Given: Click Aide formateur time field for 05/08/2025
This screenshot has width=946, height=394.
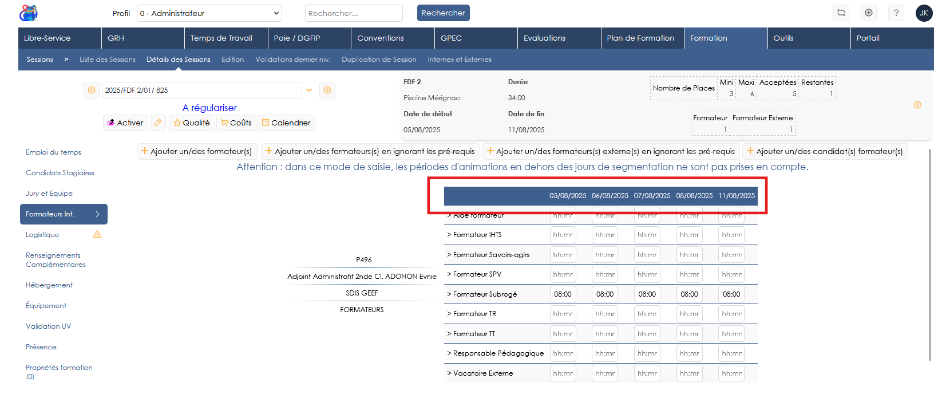Looking at the screenshot, I should coord(562,215).
